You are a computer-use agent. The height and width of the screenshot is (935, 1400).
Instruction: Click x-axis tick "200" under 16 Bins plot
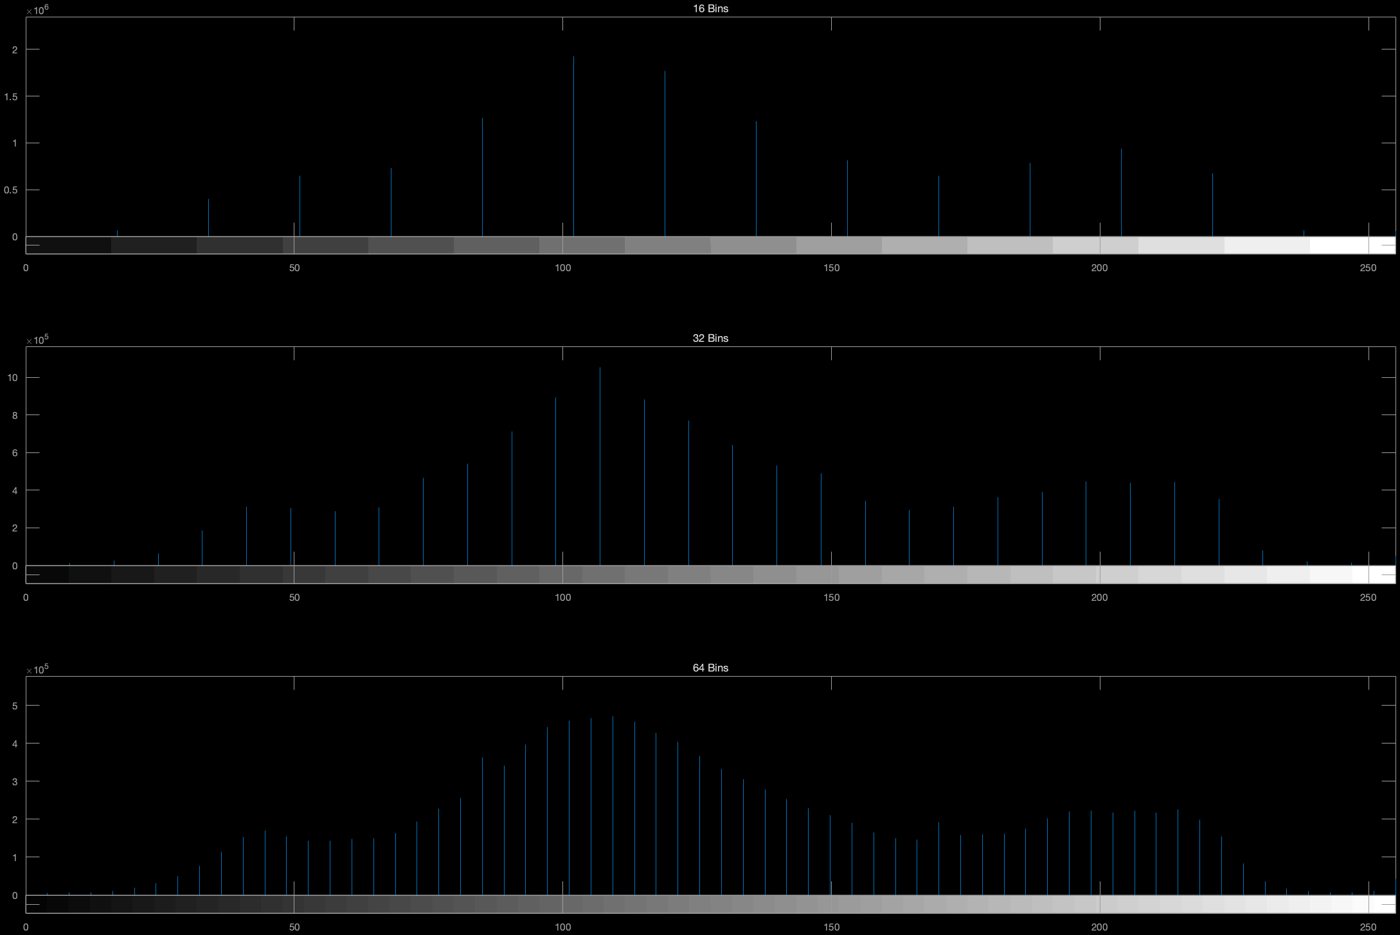(x=1100, y=268)
